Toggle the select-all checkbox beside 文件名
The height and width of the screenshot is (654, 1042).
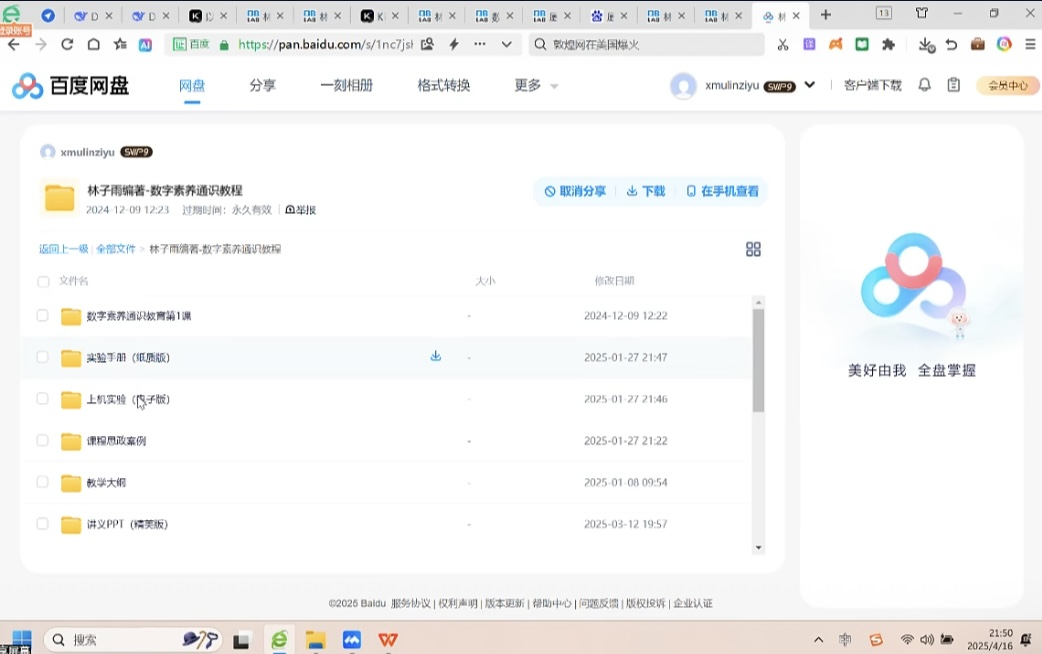tap(43, 281)
